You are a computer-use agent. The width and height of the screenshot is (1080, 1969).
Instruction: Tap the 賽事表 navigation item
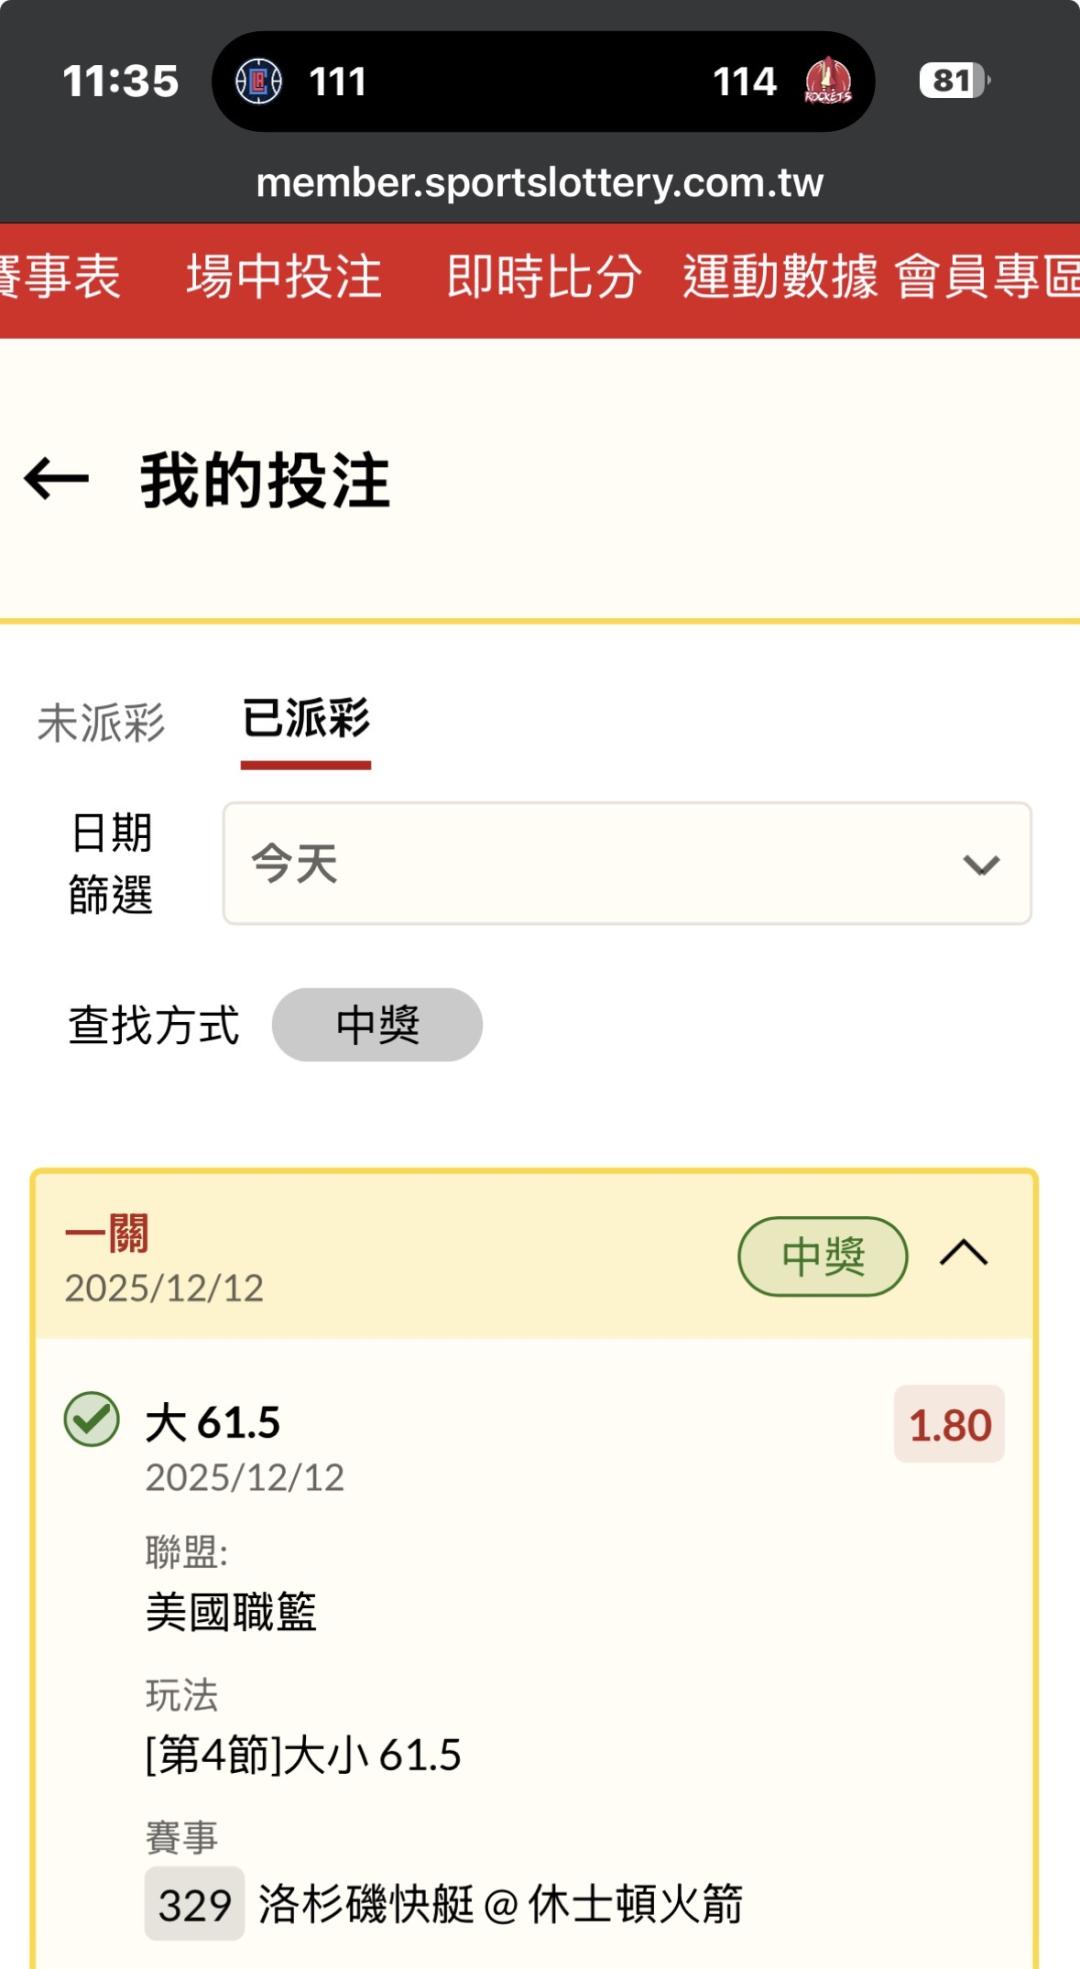point(60,277)
